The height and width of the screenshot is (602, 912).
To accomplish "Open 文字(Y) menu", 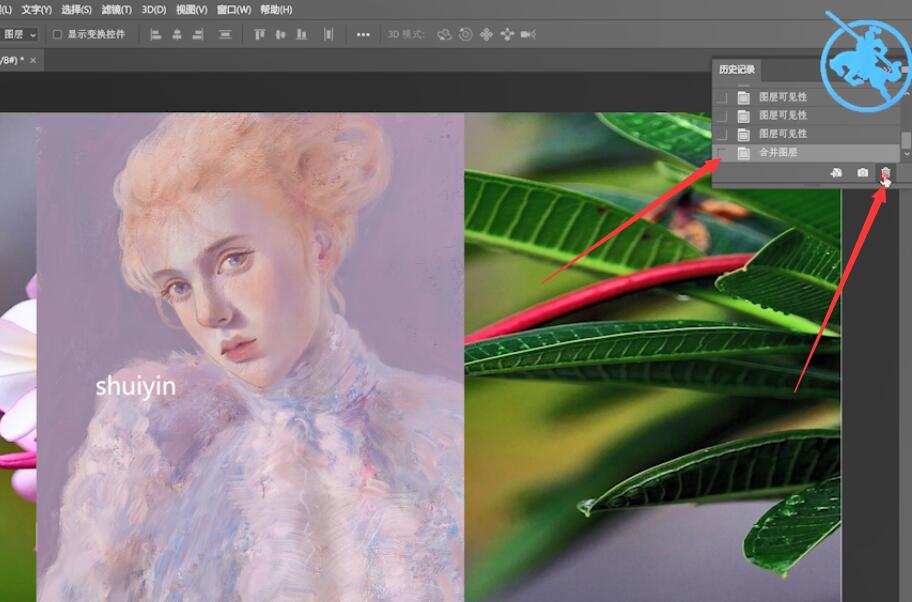I will [x=37, y=10].
